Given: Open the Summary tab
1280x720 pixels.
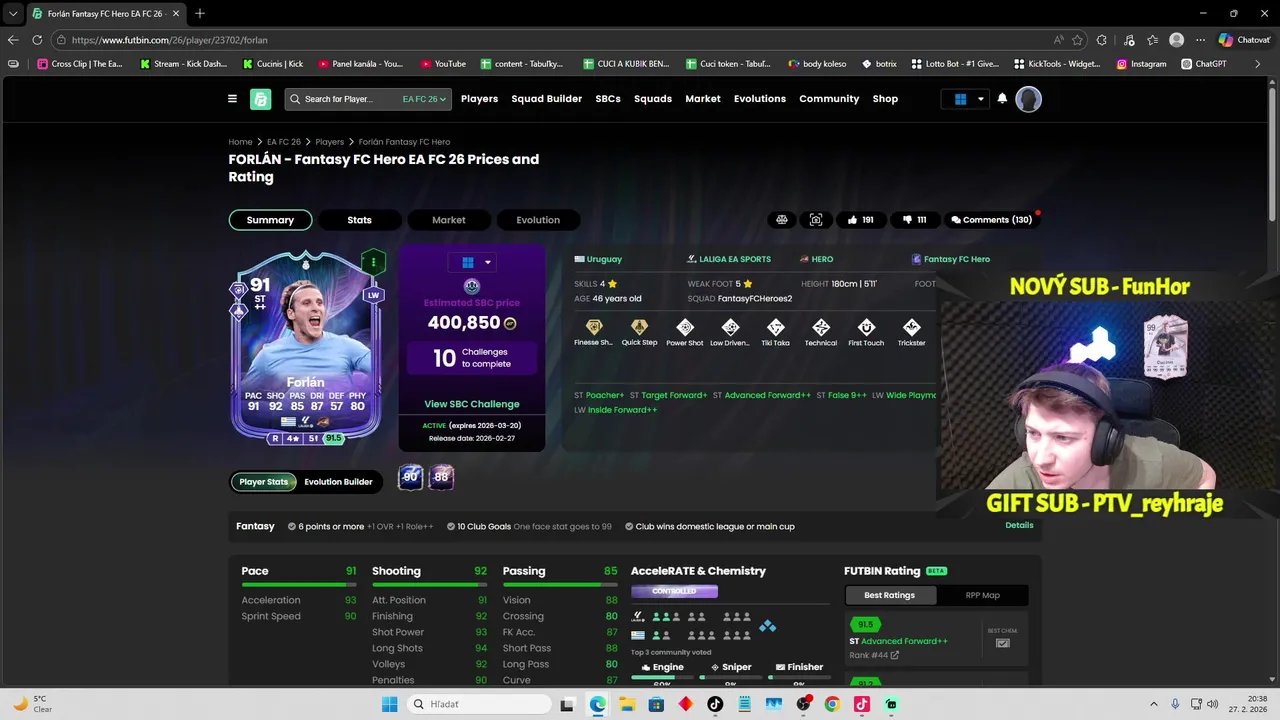Looking at the screenshot, I should click(270, 220).
